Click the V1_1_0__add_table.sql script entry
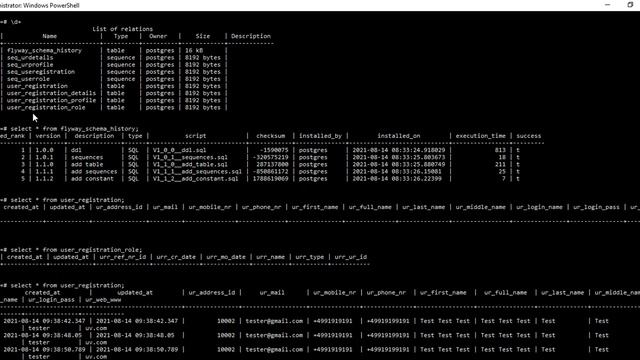This screenshot has height=360, width=640. coord(190,164)
